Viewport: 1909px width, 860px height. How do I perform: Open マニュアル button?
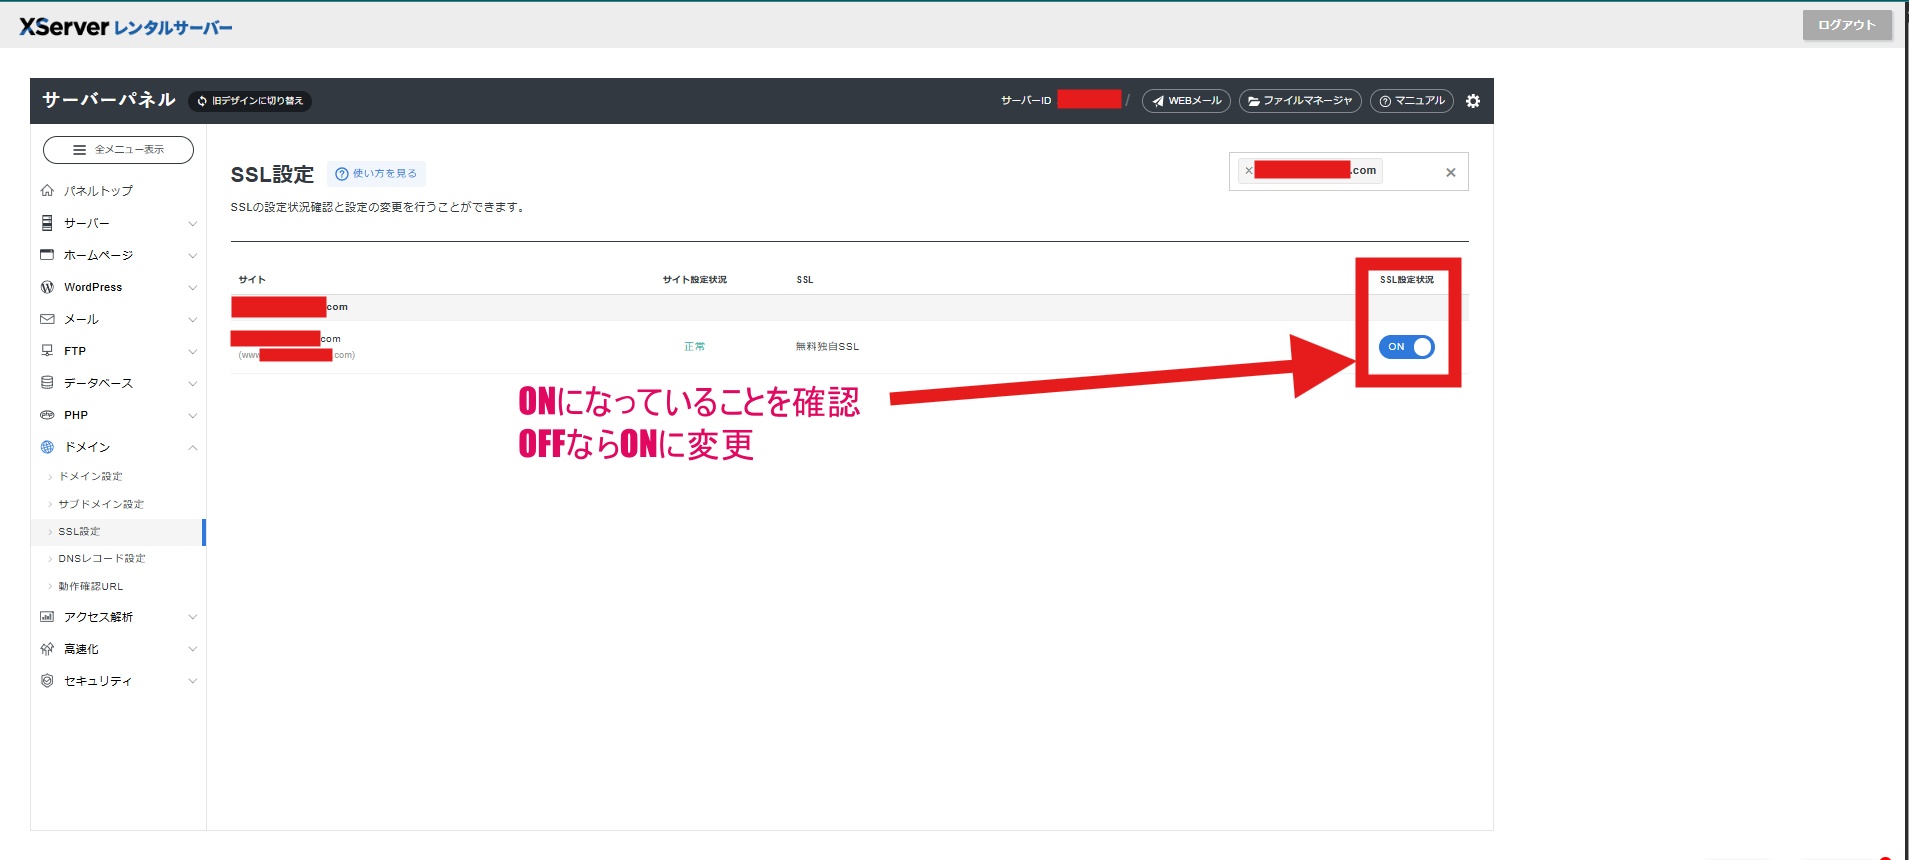1411,101
